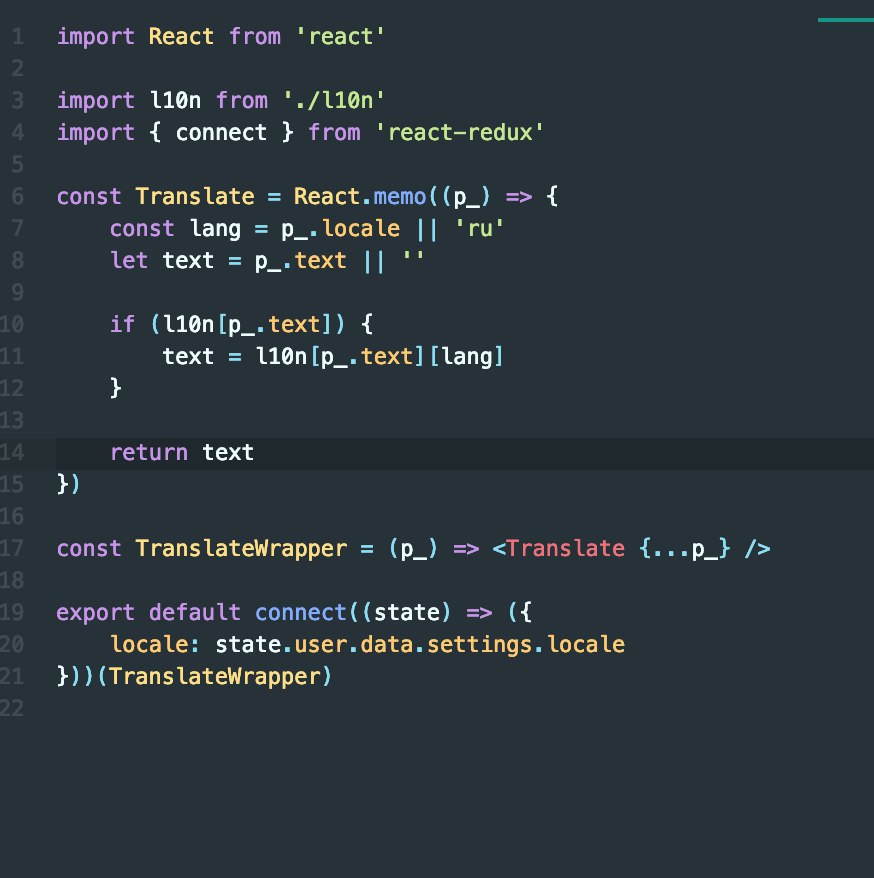The width and height of the screenshot is (874, 878).
Task: Click l10n identifier in line 3 import
Action: pyautogui.click(x=175, y=101)
